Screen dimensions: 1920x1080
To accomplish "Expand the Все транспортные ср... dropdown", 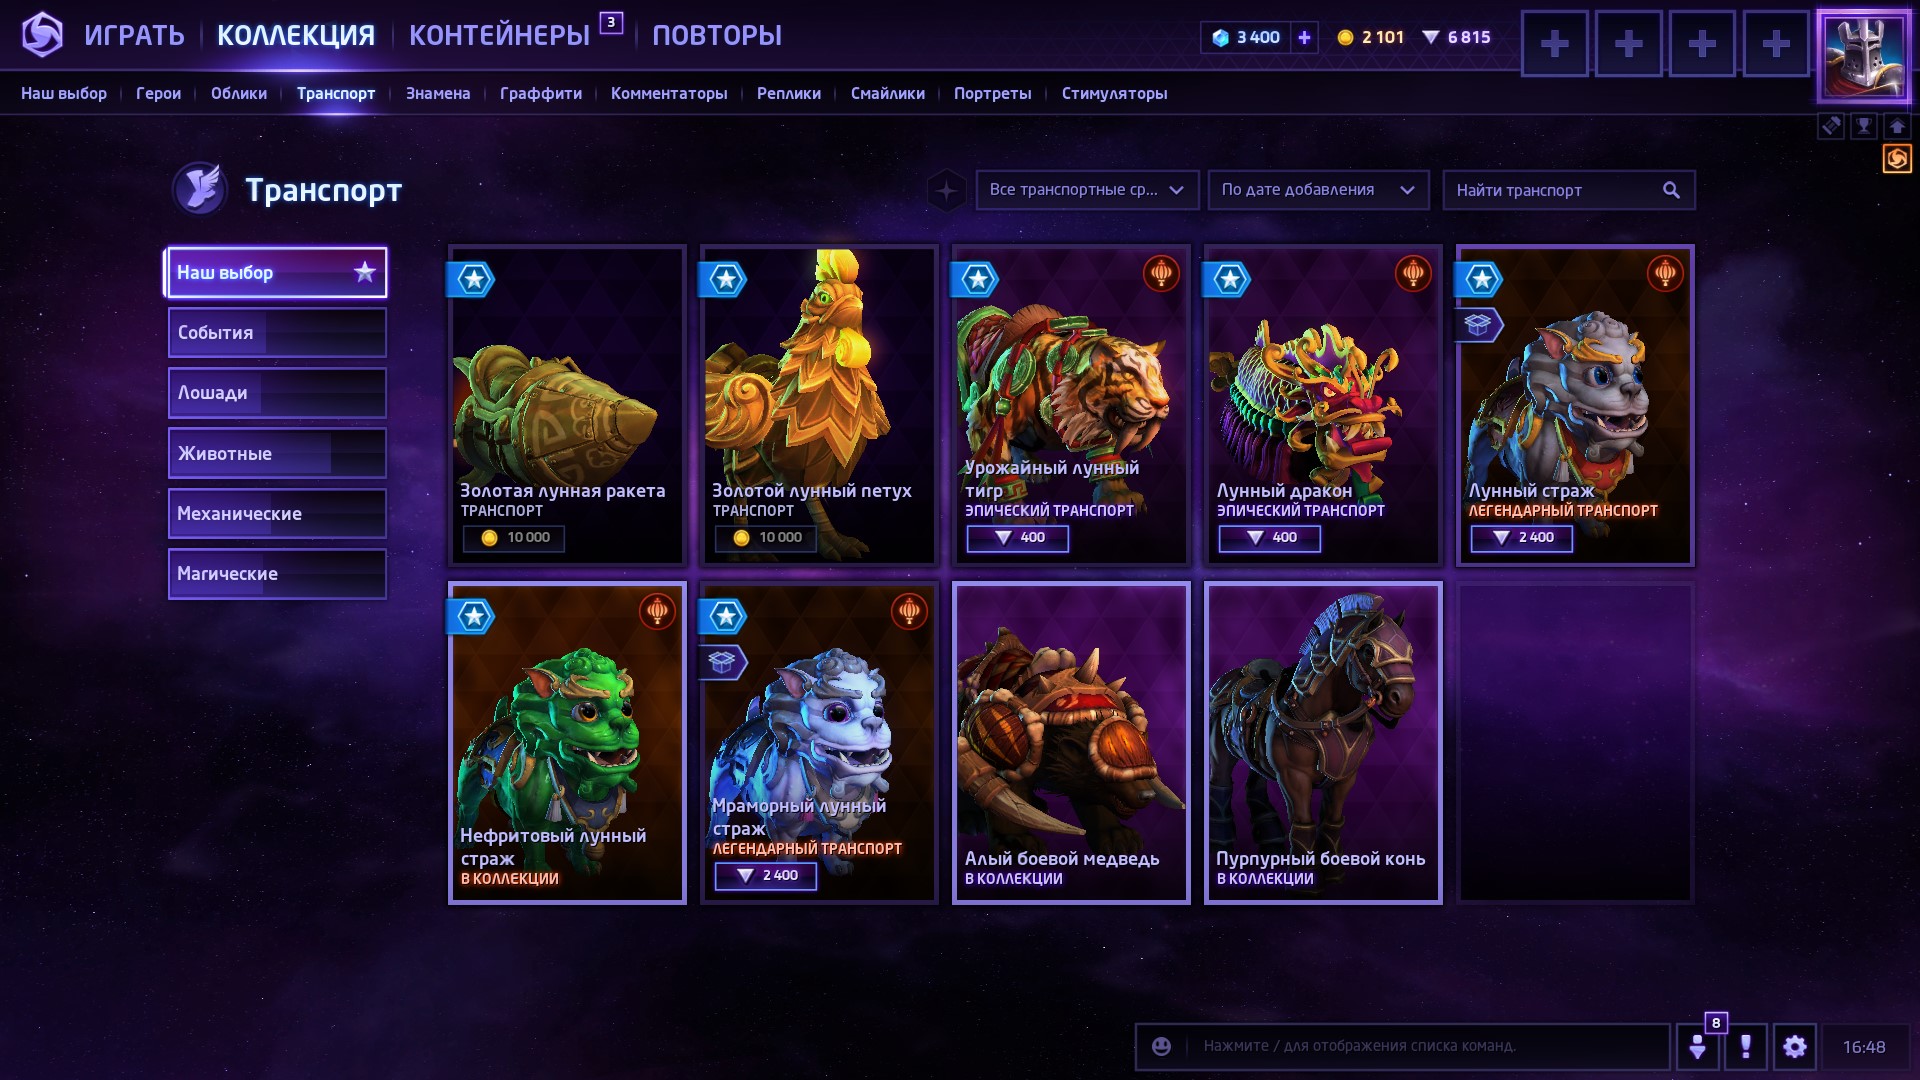I will pos(1087,190).
